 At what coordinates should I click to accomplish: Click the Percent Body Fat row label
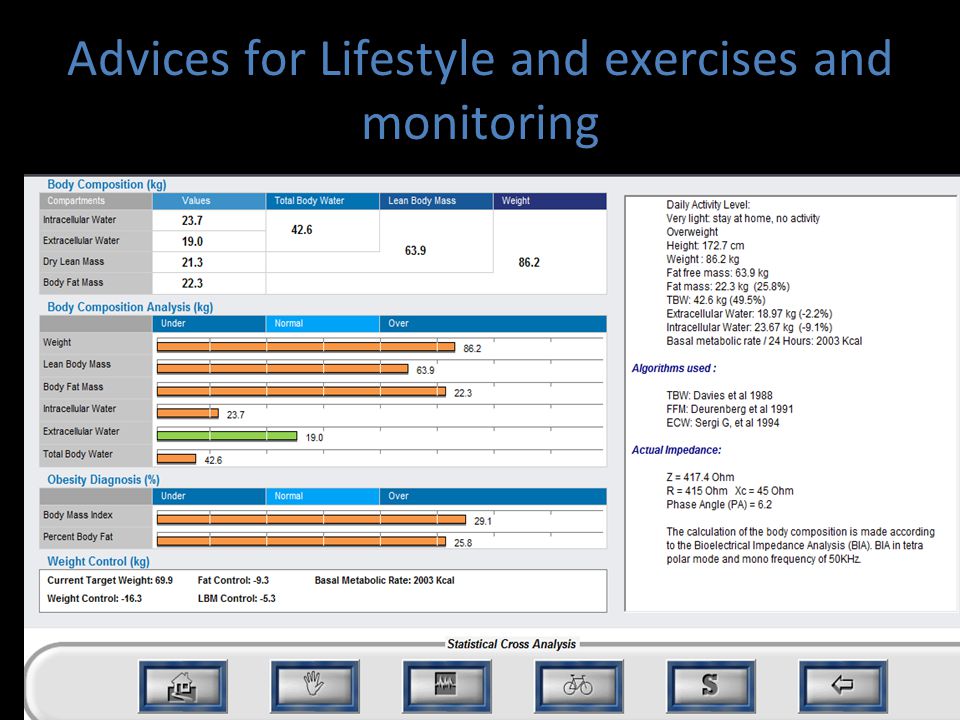click(x=78, y=536)
